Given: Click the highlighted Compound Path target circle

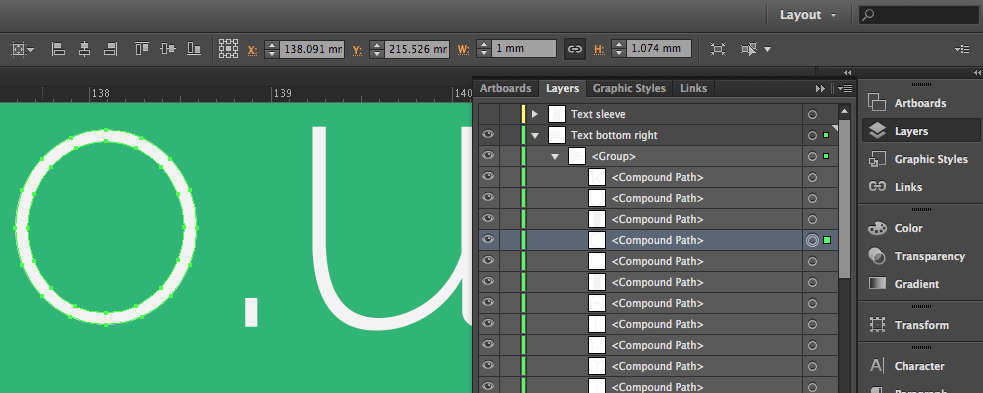Looking at the screenshot, I should coord(812,240).
